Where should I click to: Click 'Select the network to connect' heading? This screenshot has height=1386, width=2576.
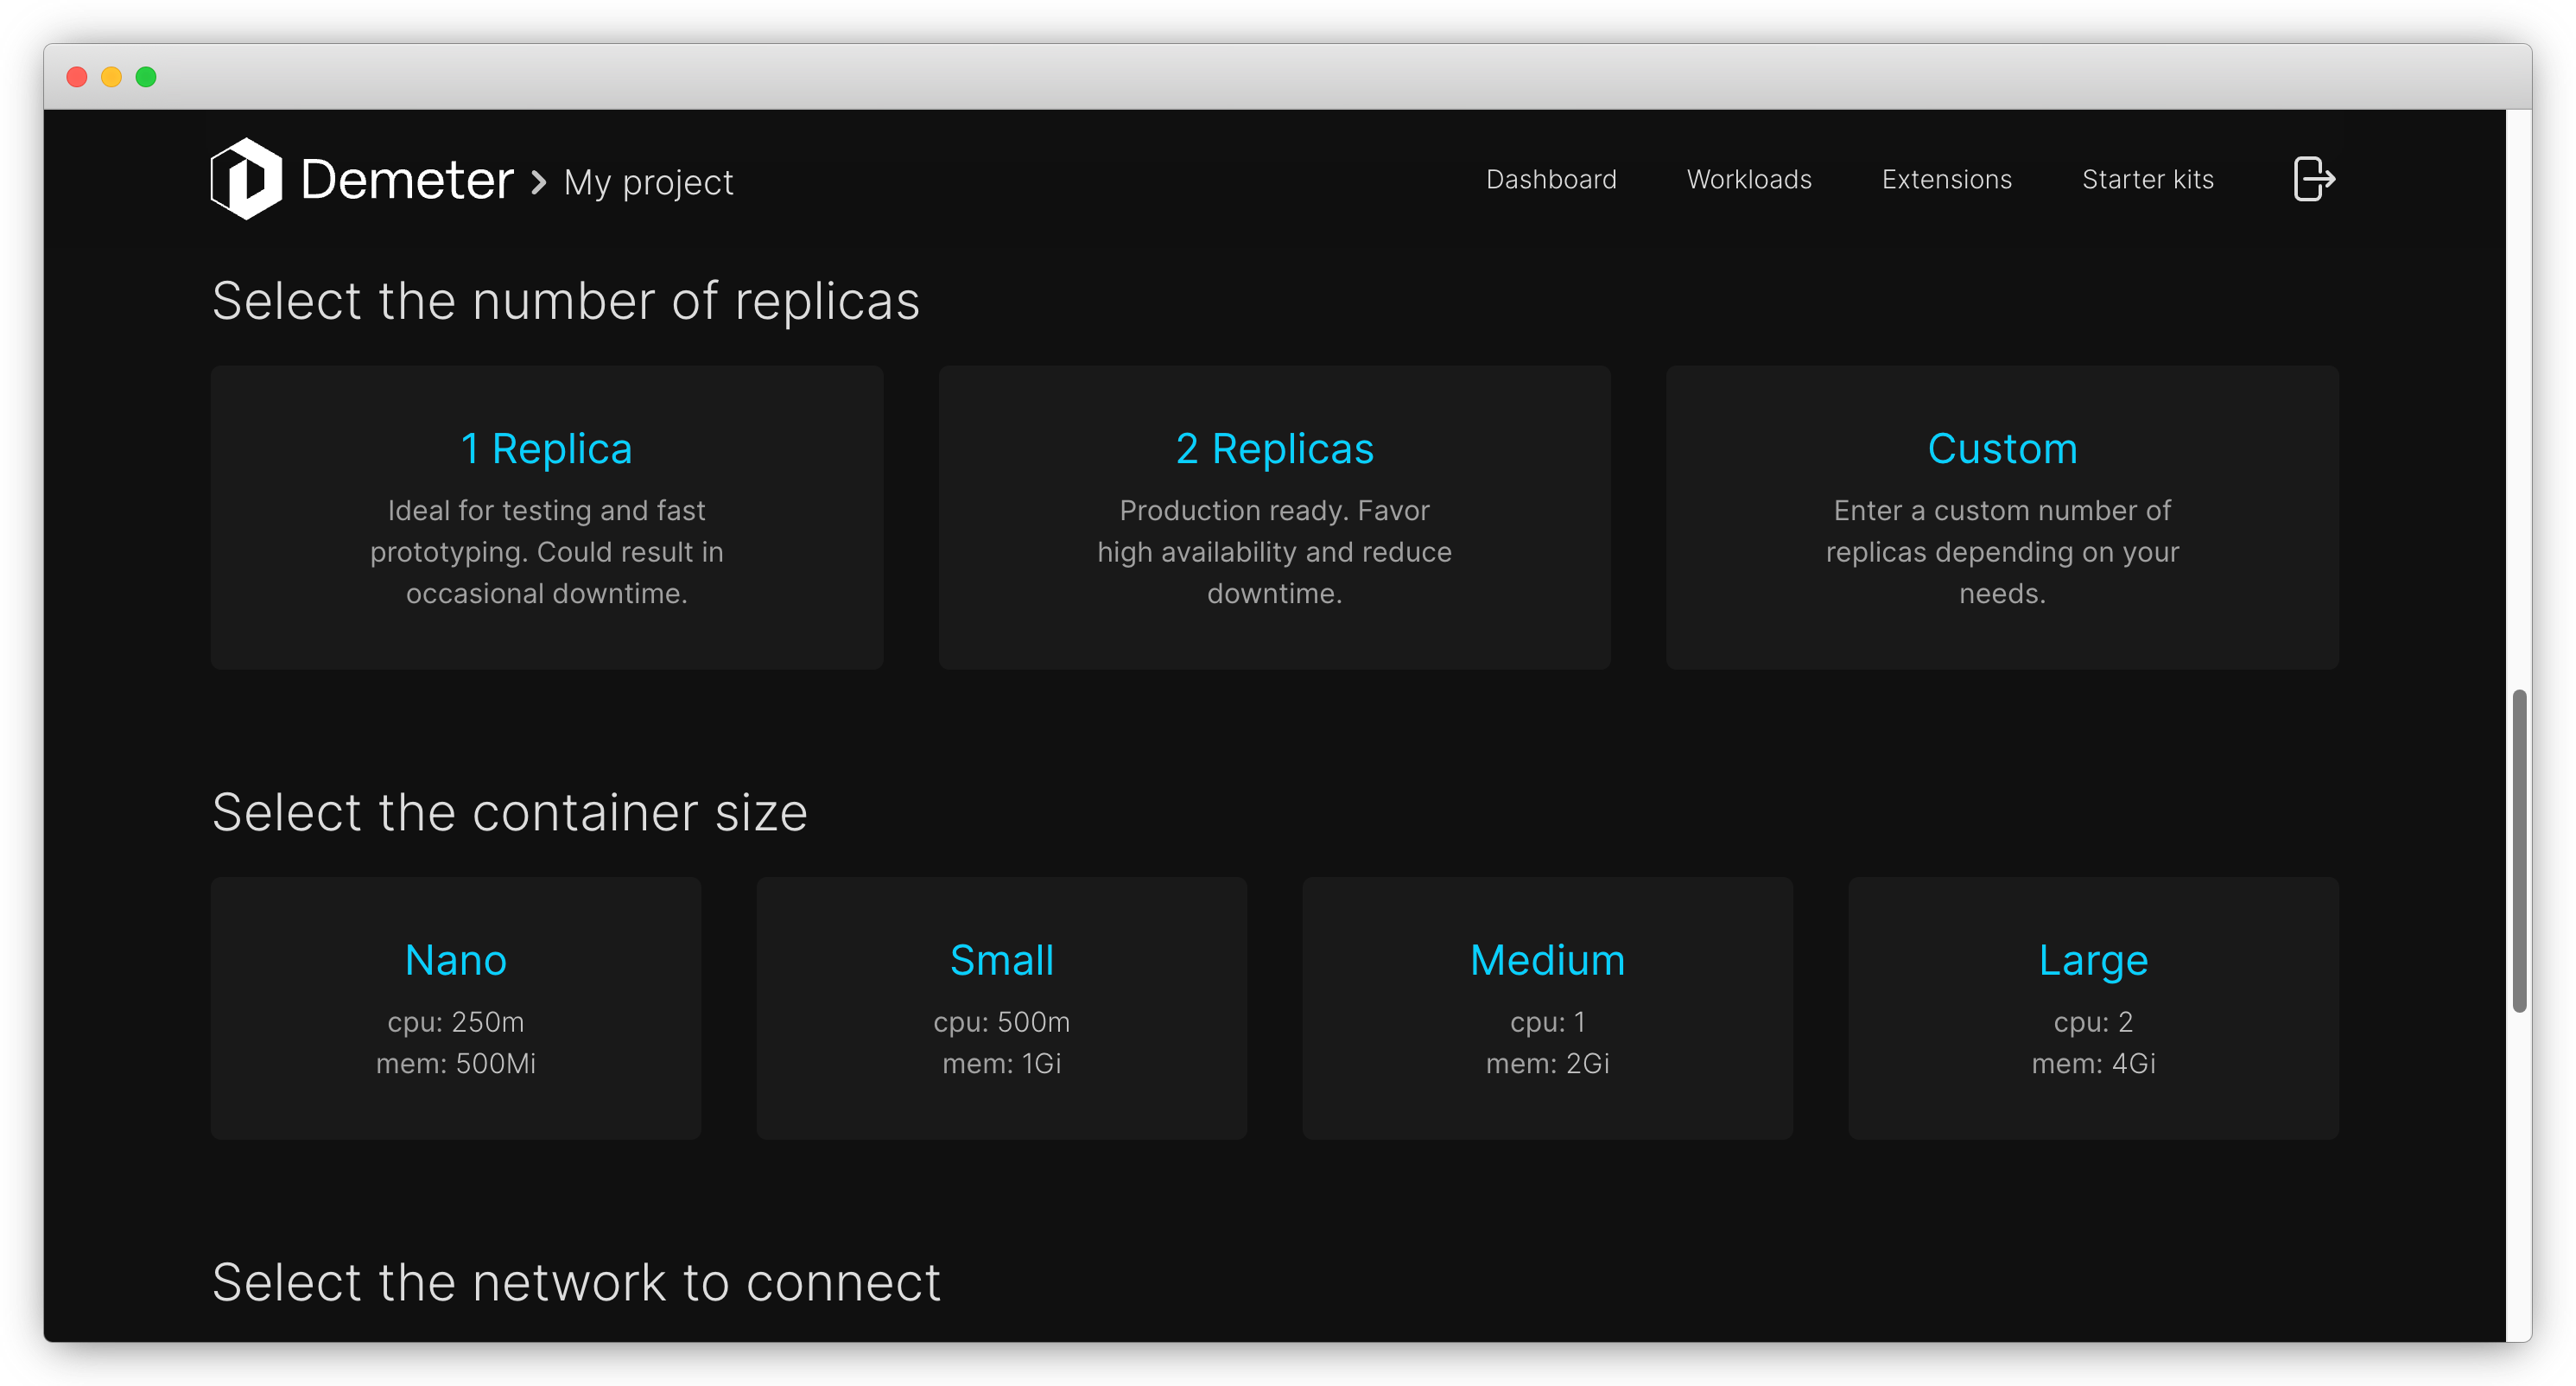coord(577,1283)
